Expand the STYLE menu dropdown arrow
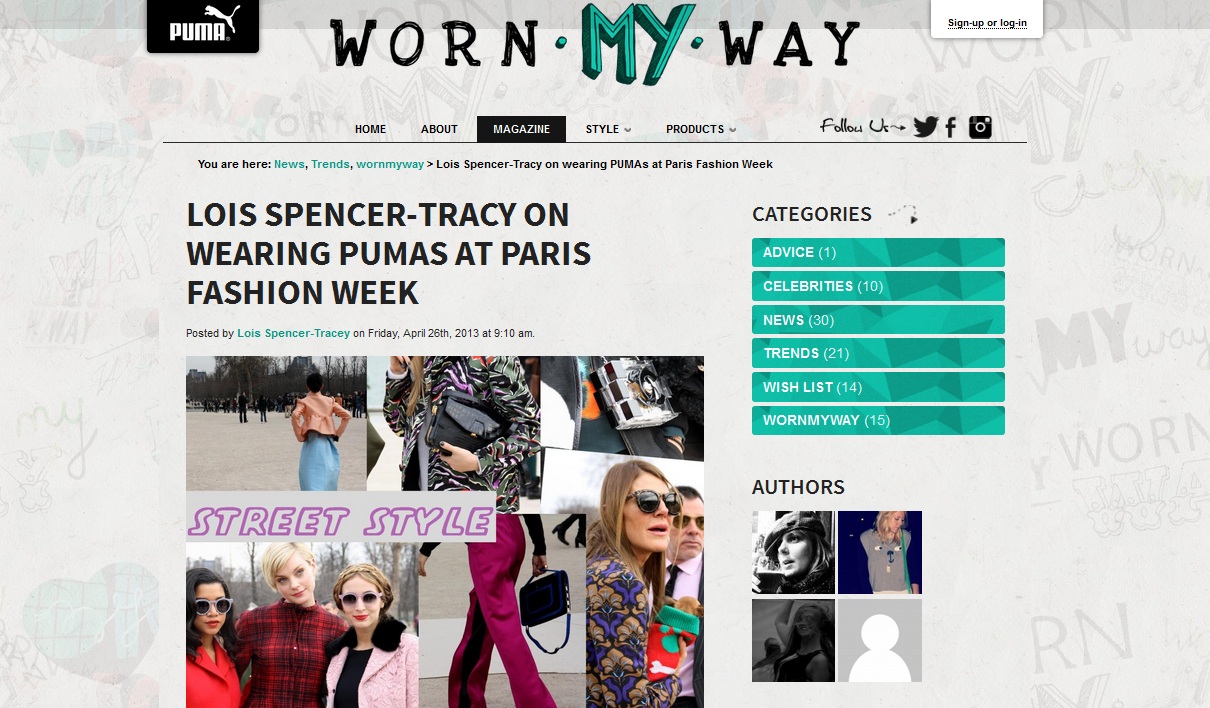 pos(628,130)
